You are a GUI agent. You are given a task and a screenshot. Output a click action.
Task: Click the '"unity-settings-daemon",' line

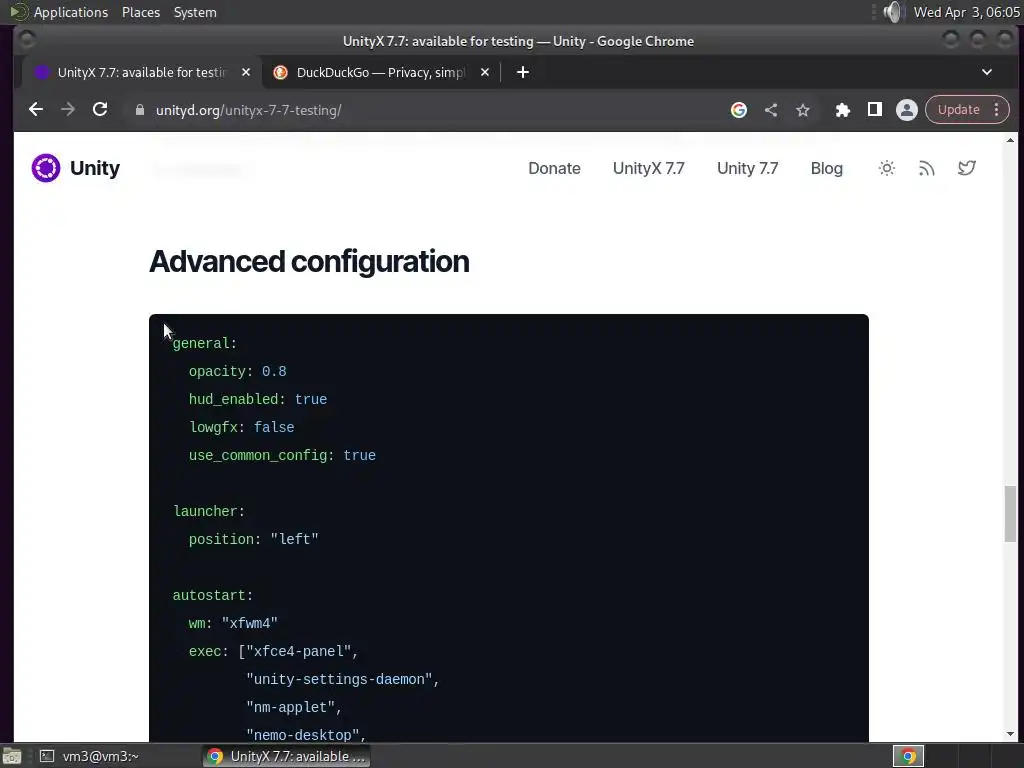coord(343,679)
